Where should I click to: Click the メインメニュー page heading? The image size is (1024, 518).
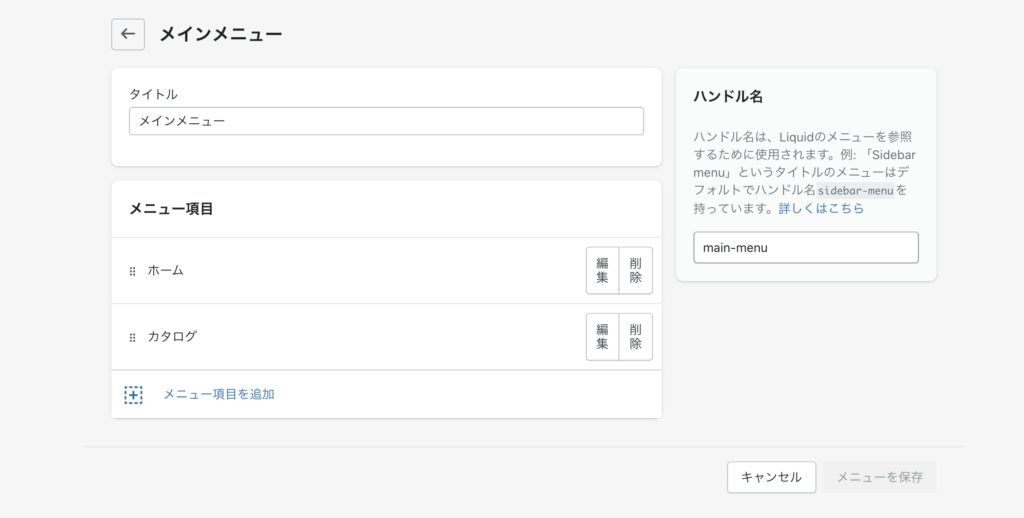pos(220,34)
